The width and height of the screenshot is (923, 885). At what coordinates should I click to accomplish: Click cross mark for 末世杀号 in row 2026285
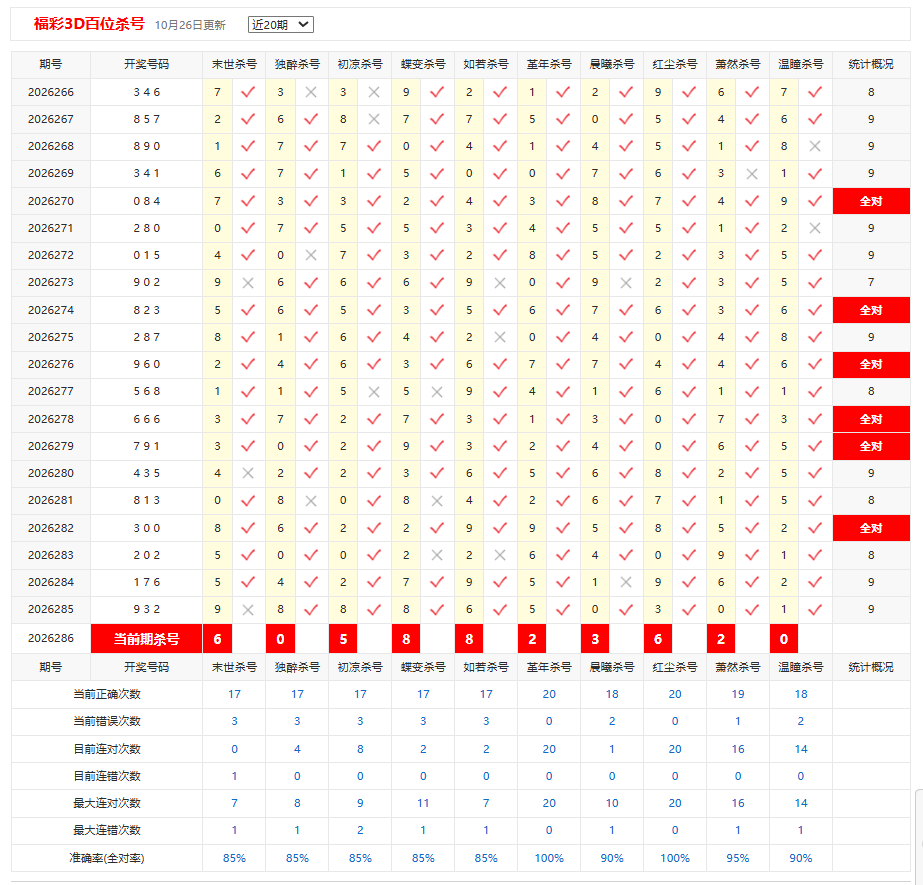(x=248, y=609)
